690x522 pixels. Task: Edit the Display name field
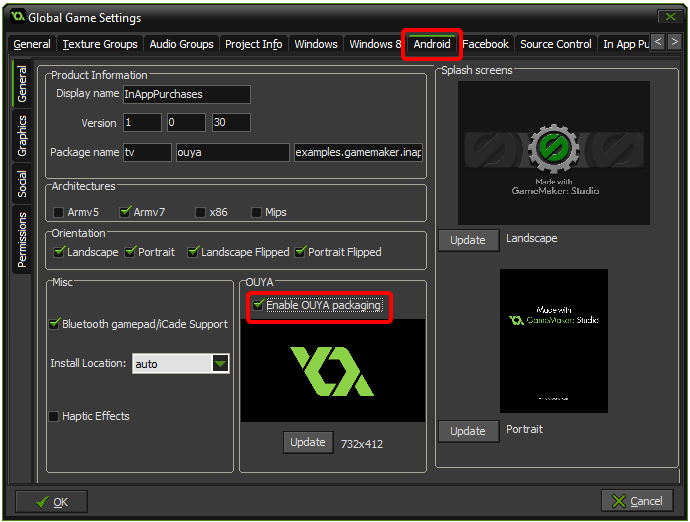click(x=187, y=94)
